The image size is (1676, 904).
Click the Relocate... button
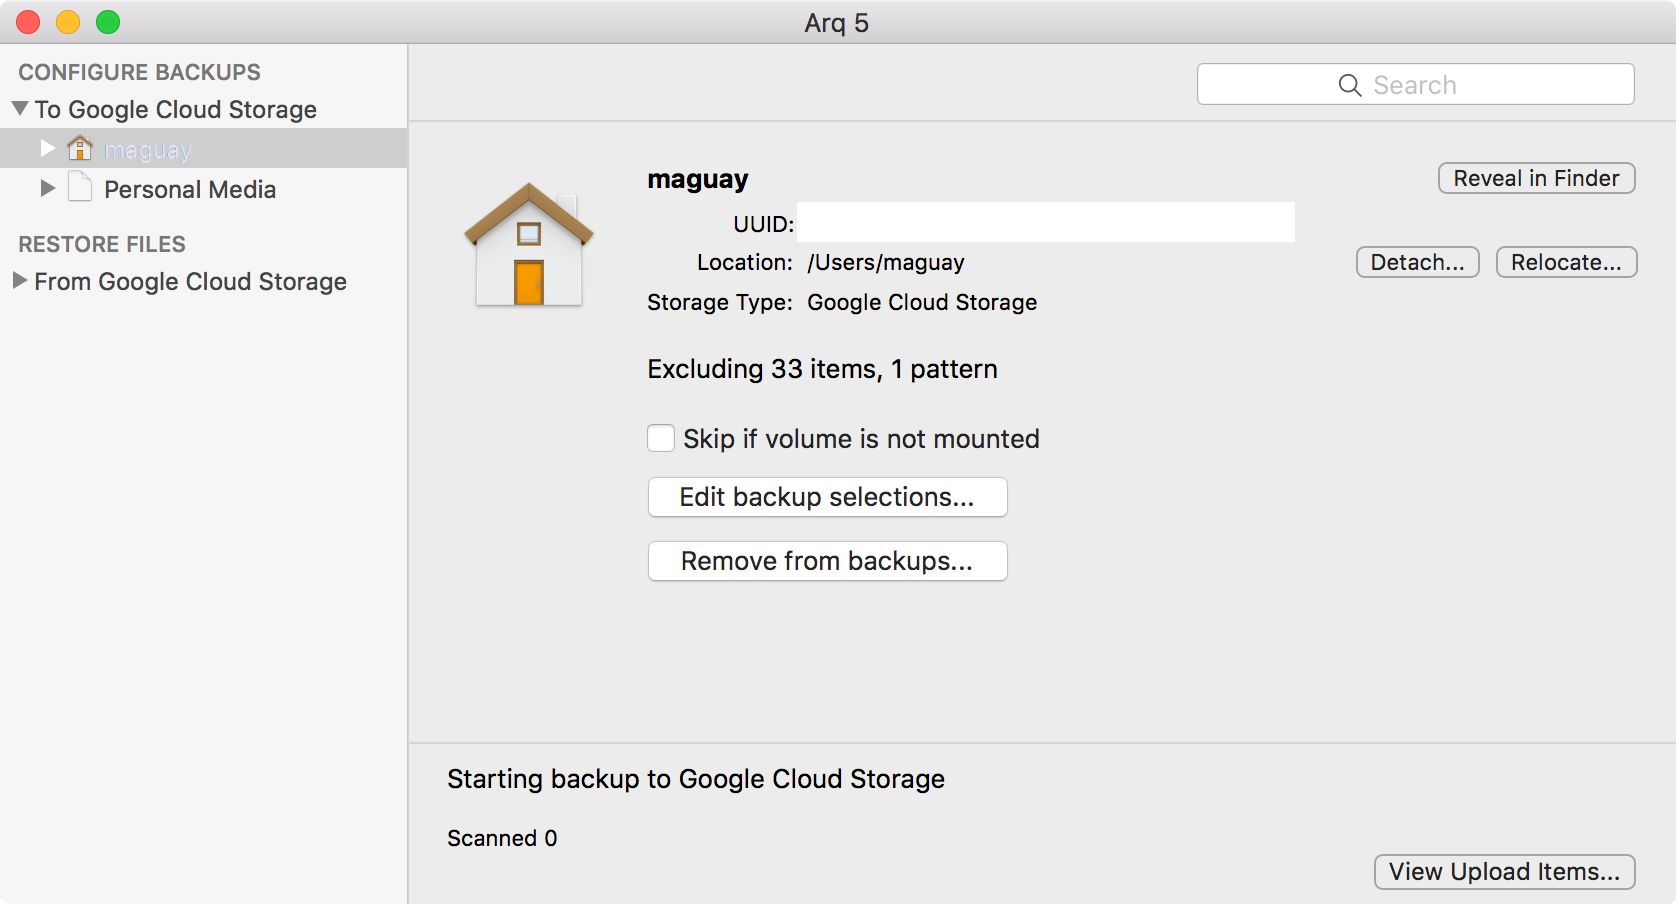[x=1566, y=262]
